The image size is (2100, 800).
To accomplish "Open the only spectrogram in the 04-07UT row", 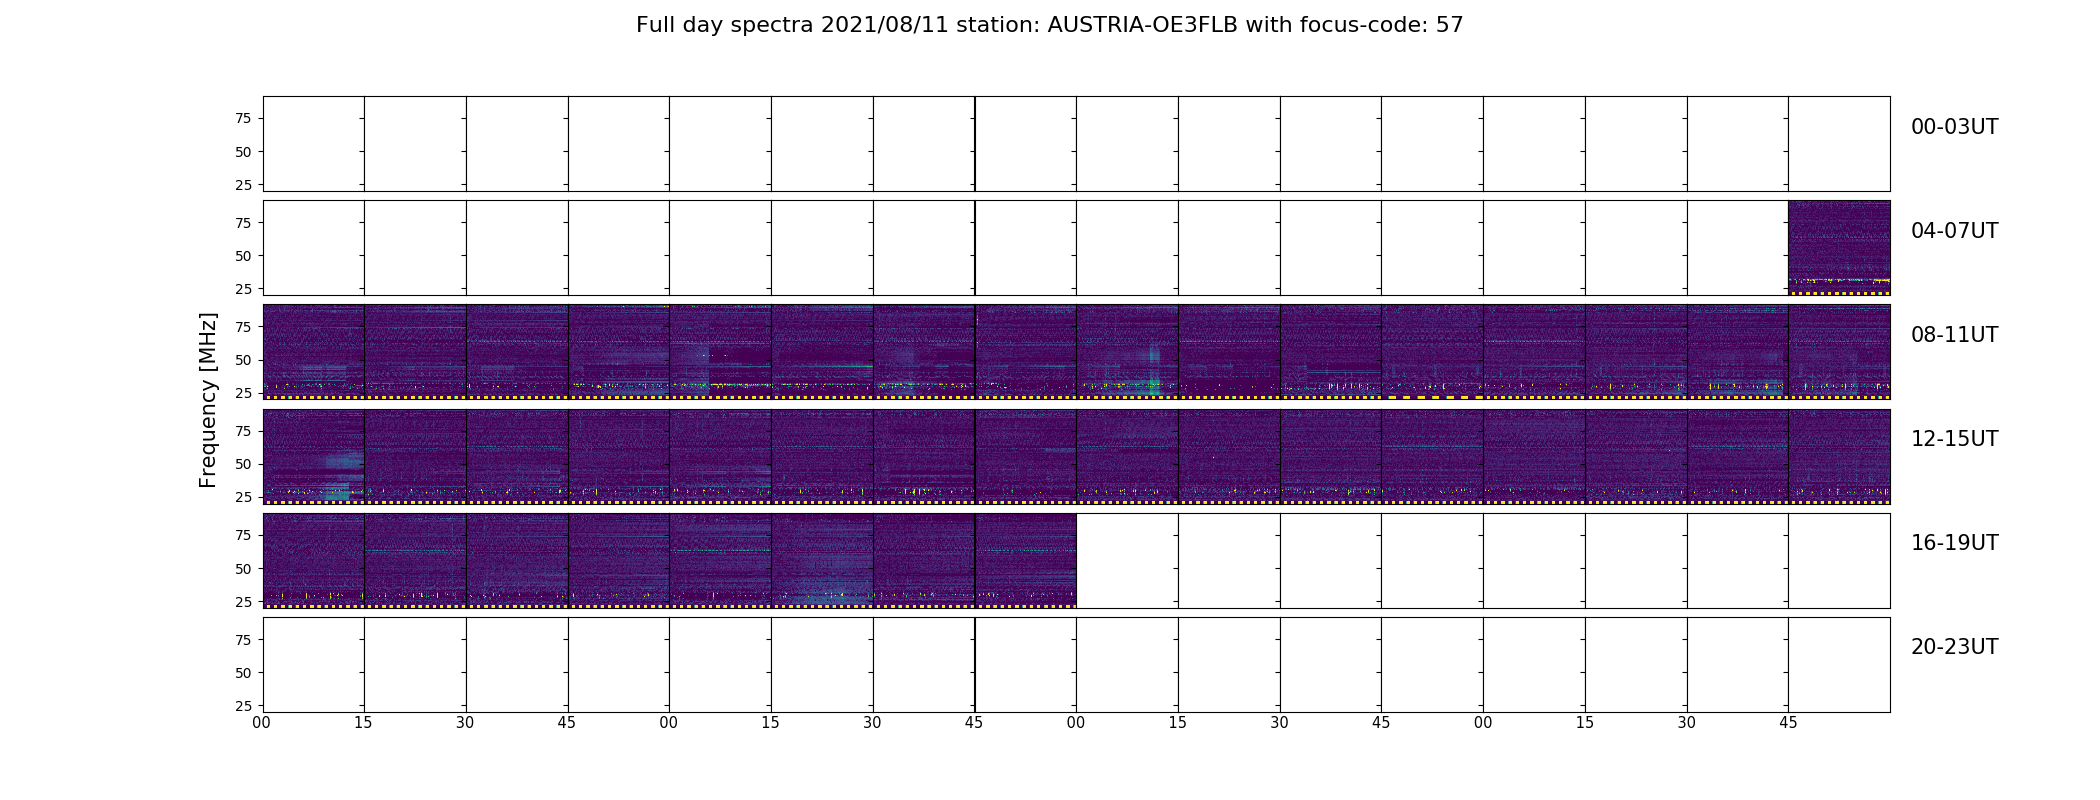I will pyautogui.click(x=1839, y=248).
